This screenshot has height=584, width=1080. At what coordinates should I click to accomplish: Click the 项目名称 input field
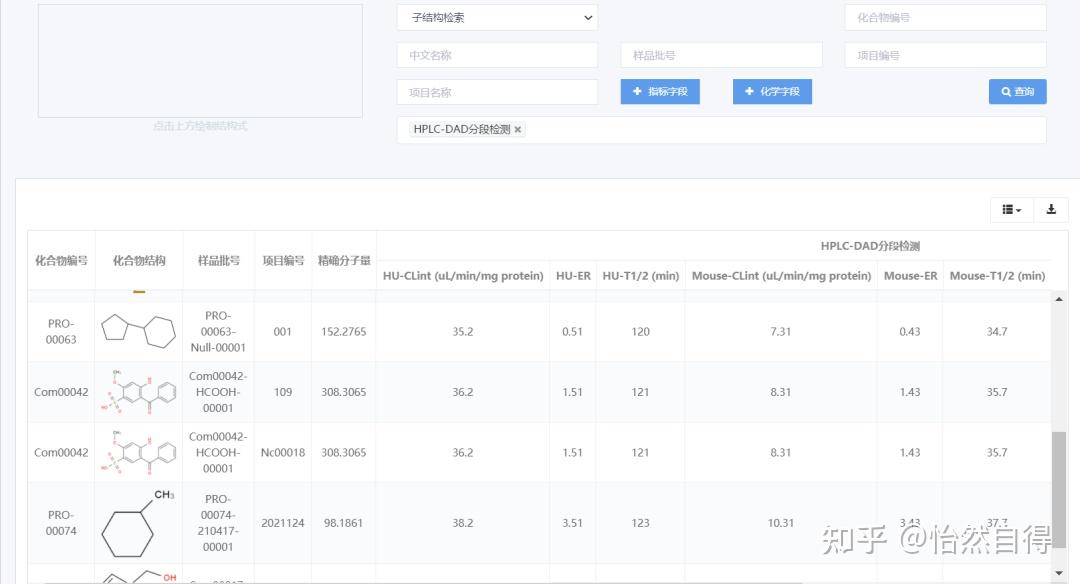pyautogui.click(x=497, y=92)
